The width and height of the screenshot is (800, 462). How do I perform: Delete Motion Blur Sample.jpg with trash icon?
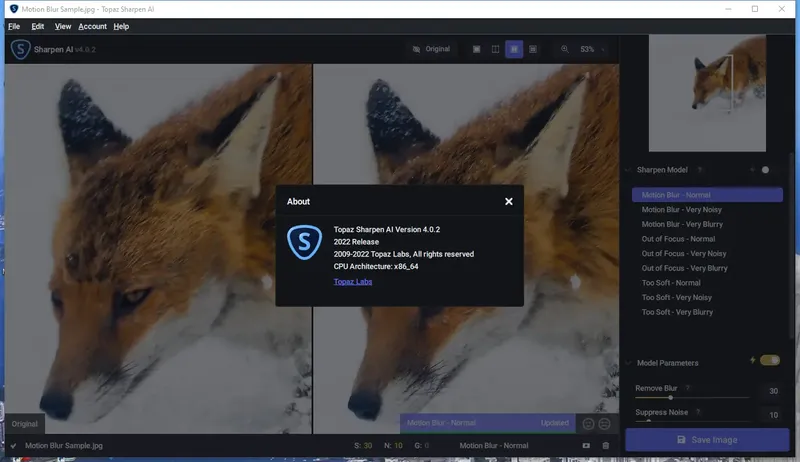(606, 446)
